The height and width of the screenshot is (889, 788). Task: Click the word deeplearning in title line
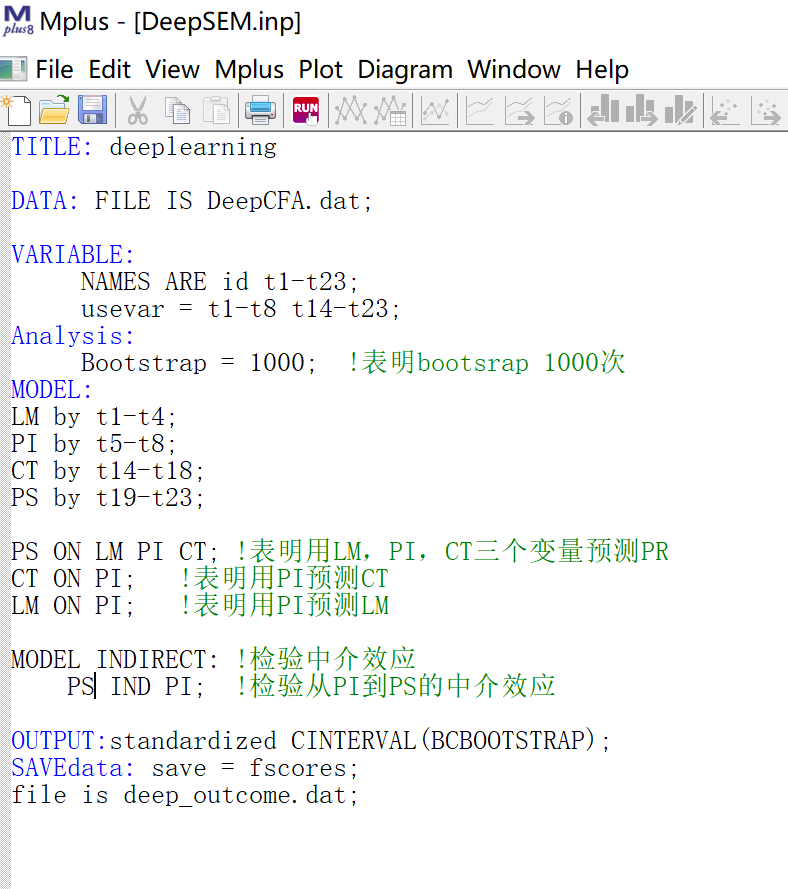click(x=193, y=147)
